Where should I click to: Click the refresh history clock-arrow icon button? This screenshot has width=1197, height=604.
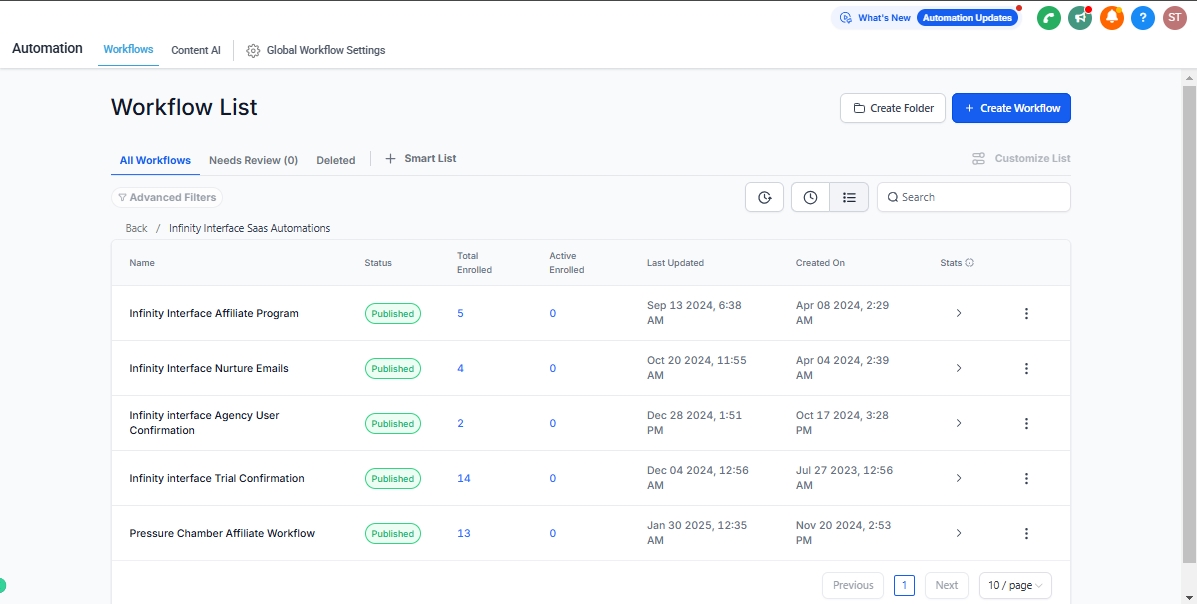point(764,198)
